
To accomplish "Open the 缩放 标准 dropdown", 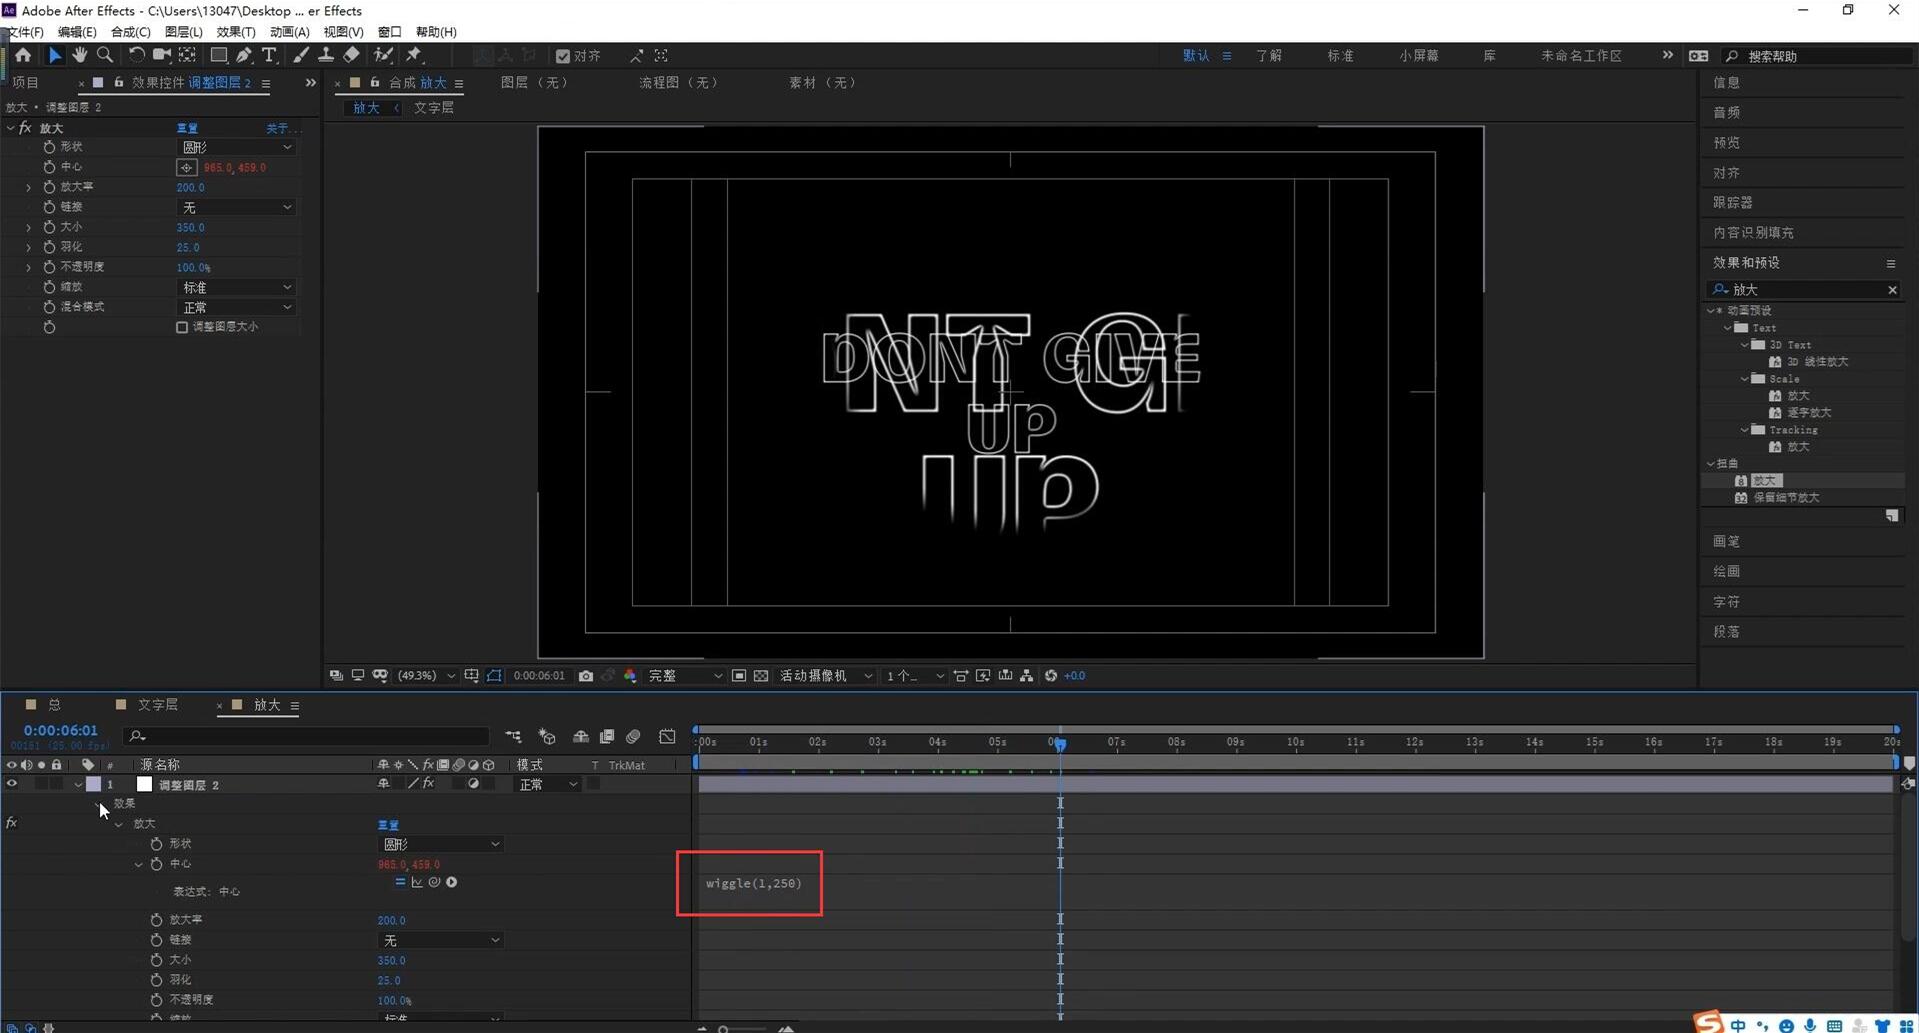I will pos(236,287).
